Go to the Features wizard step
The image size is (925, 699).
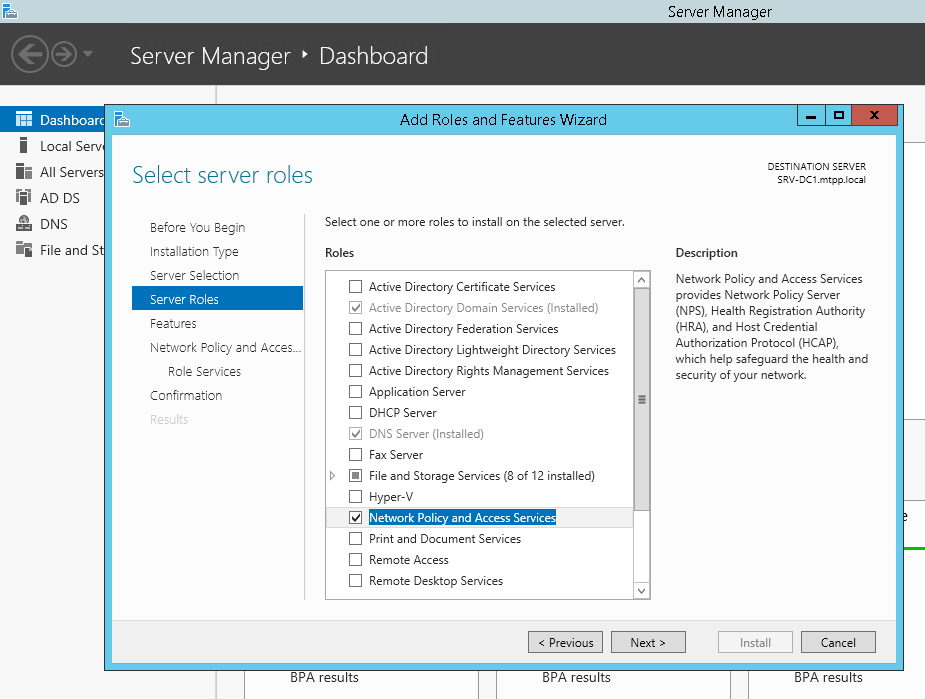coord(173,324)
